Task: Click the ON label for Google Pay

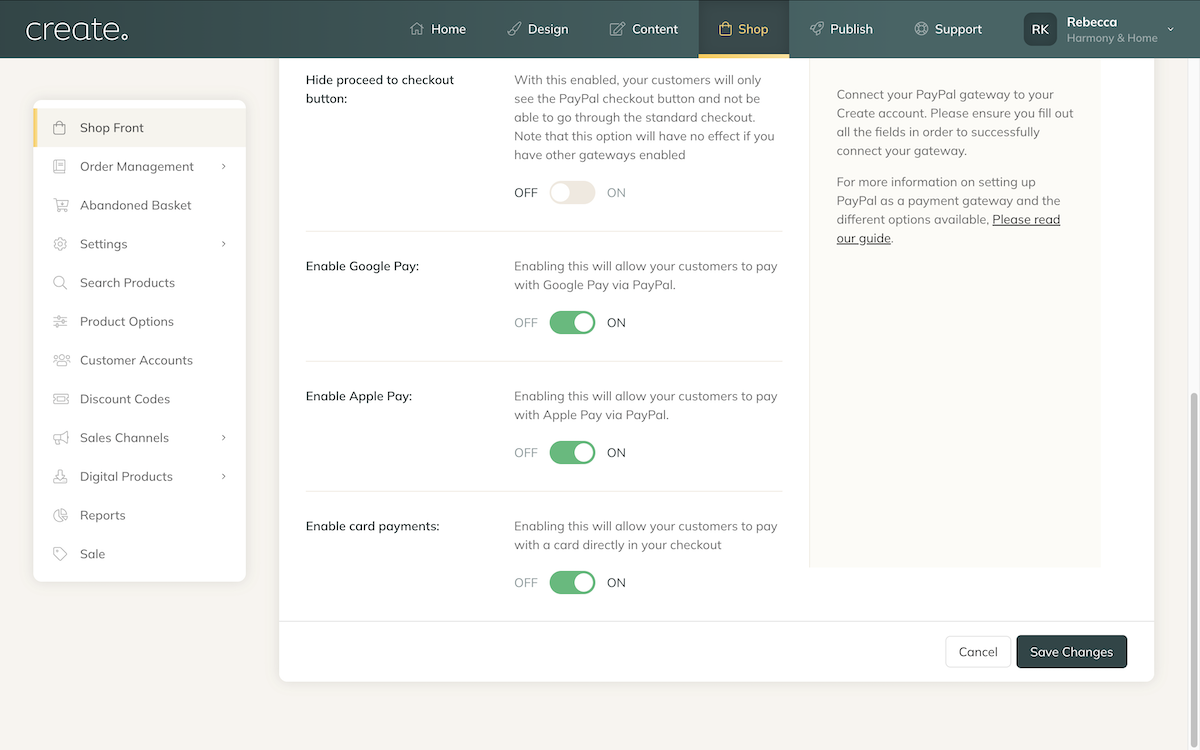Action: (x=616, y=323)
